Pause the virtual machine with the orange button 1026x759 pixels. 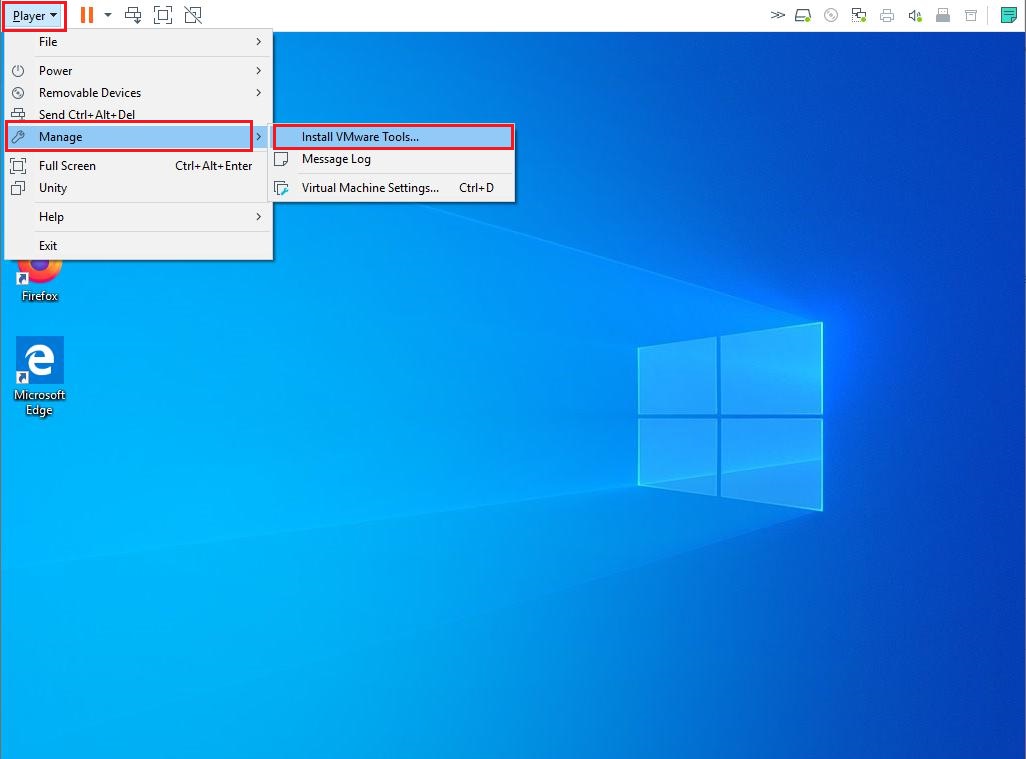[x=86, y=15]
